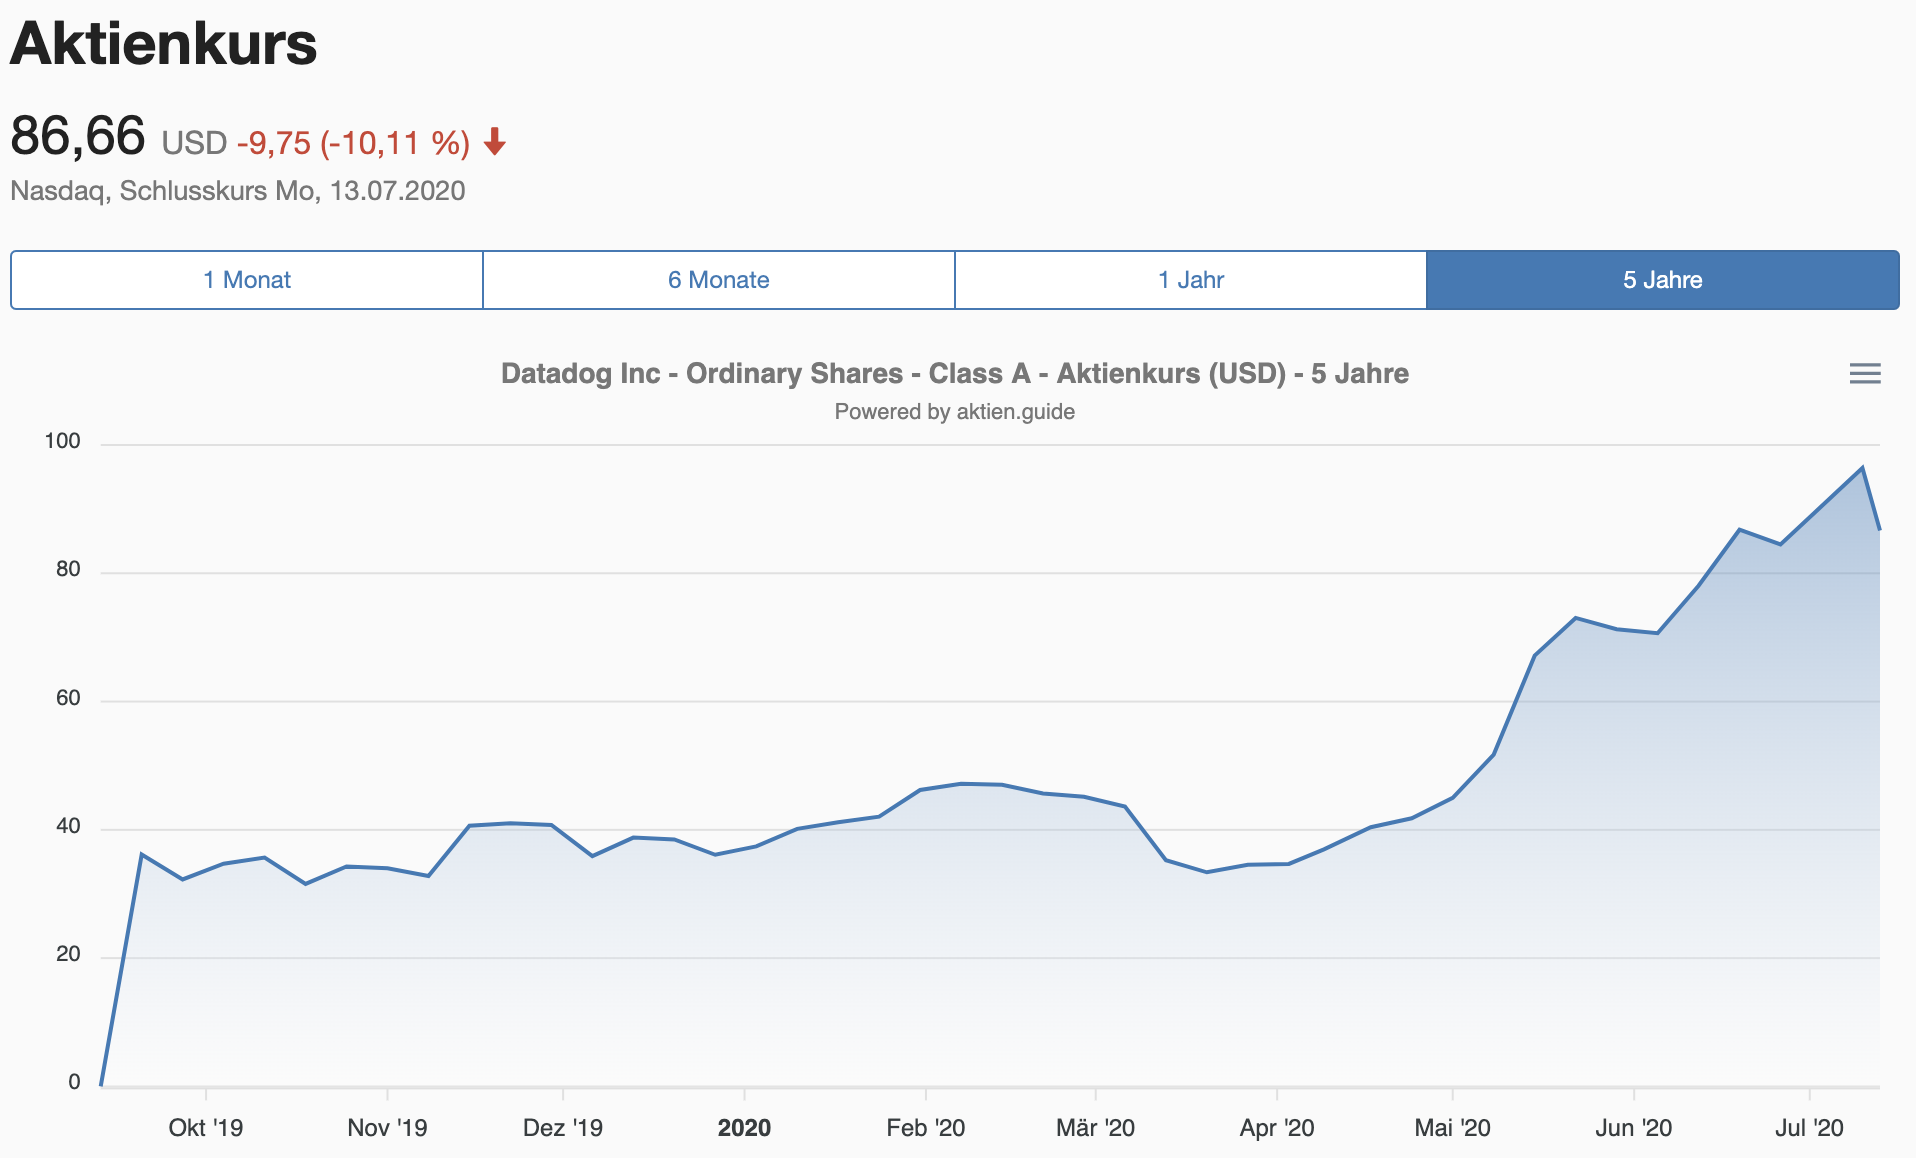
Task: Click the 40 y-axis label
Action: point(68,826)
